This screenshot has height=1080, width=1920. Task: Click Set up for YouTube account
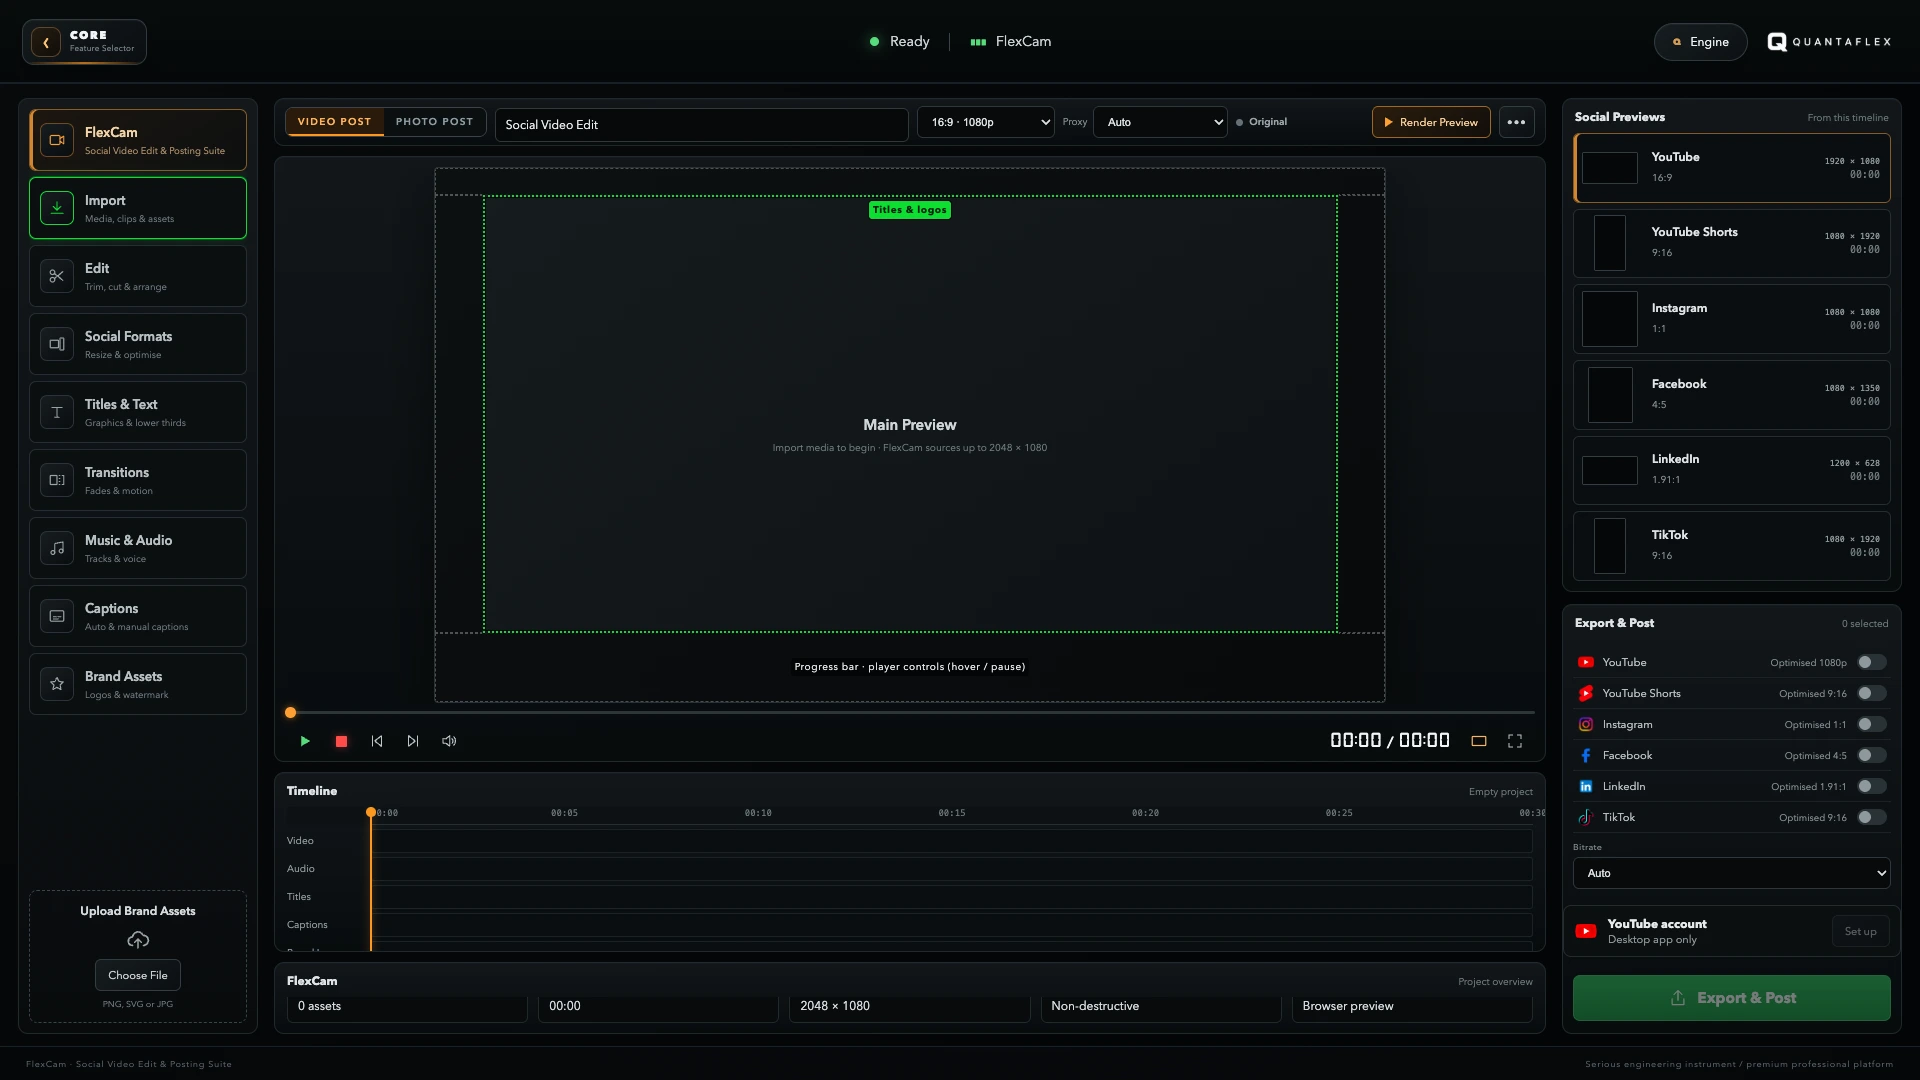pyautogui.click(x=1860, y=931)
